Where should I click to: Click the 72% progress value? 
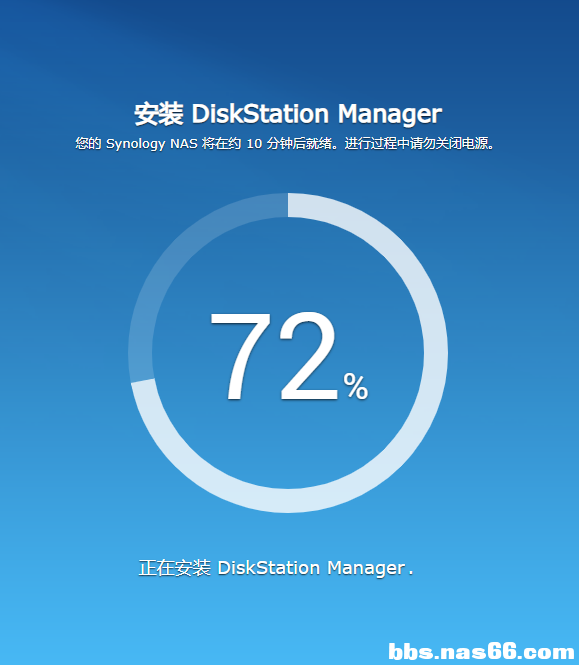point(289,355)
